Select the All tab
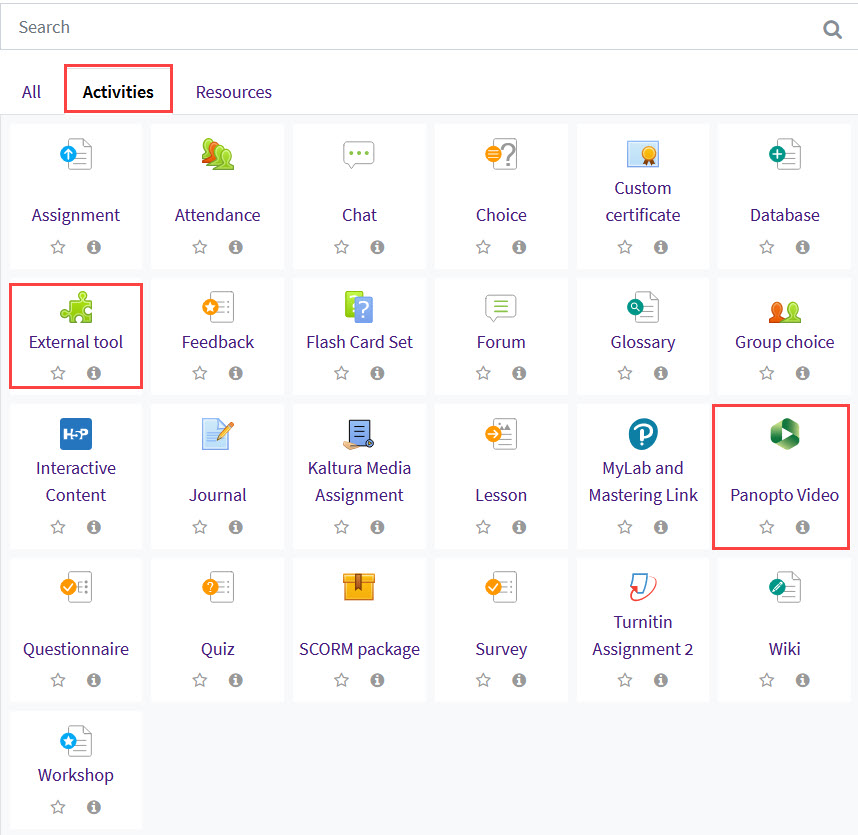858x835 pixels. [31, 91]
